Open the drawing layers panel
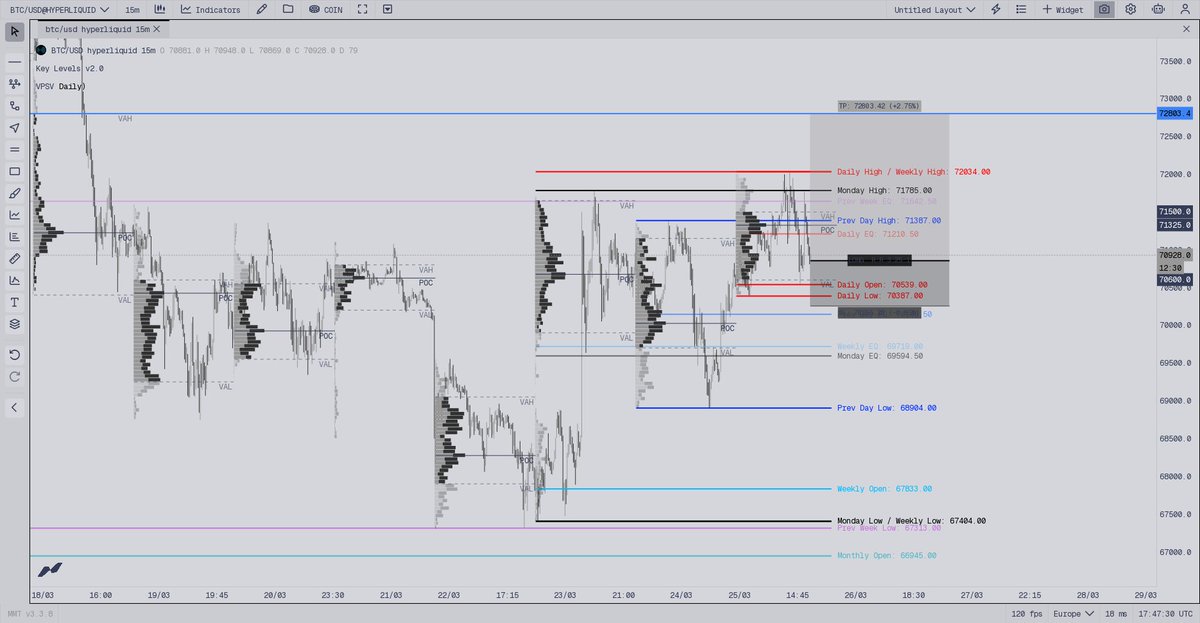The width and height of the screenshot is (1200, 623). coord(15,324)
